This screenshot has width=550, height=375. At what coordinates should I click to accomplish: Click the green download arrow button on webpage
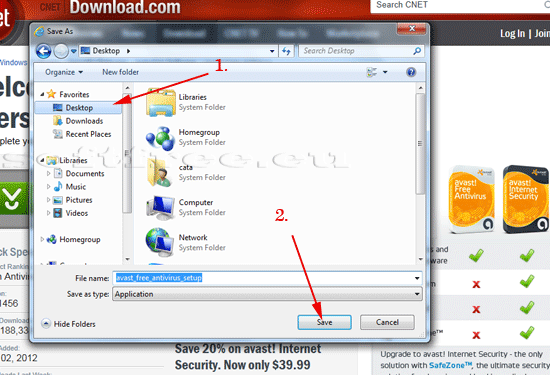click(x=13, y=198)
